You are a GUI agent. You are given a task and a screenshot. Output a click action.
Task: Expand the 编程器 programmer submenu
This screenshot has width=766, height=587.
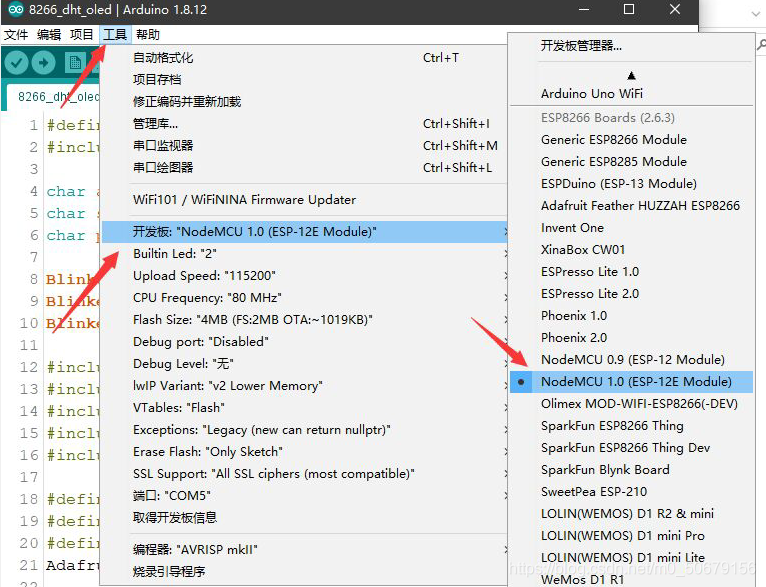tap(305, 549)
